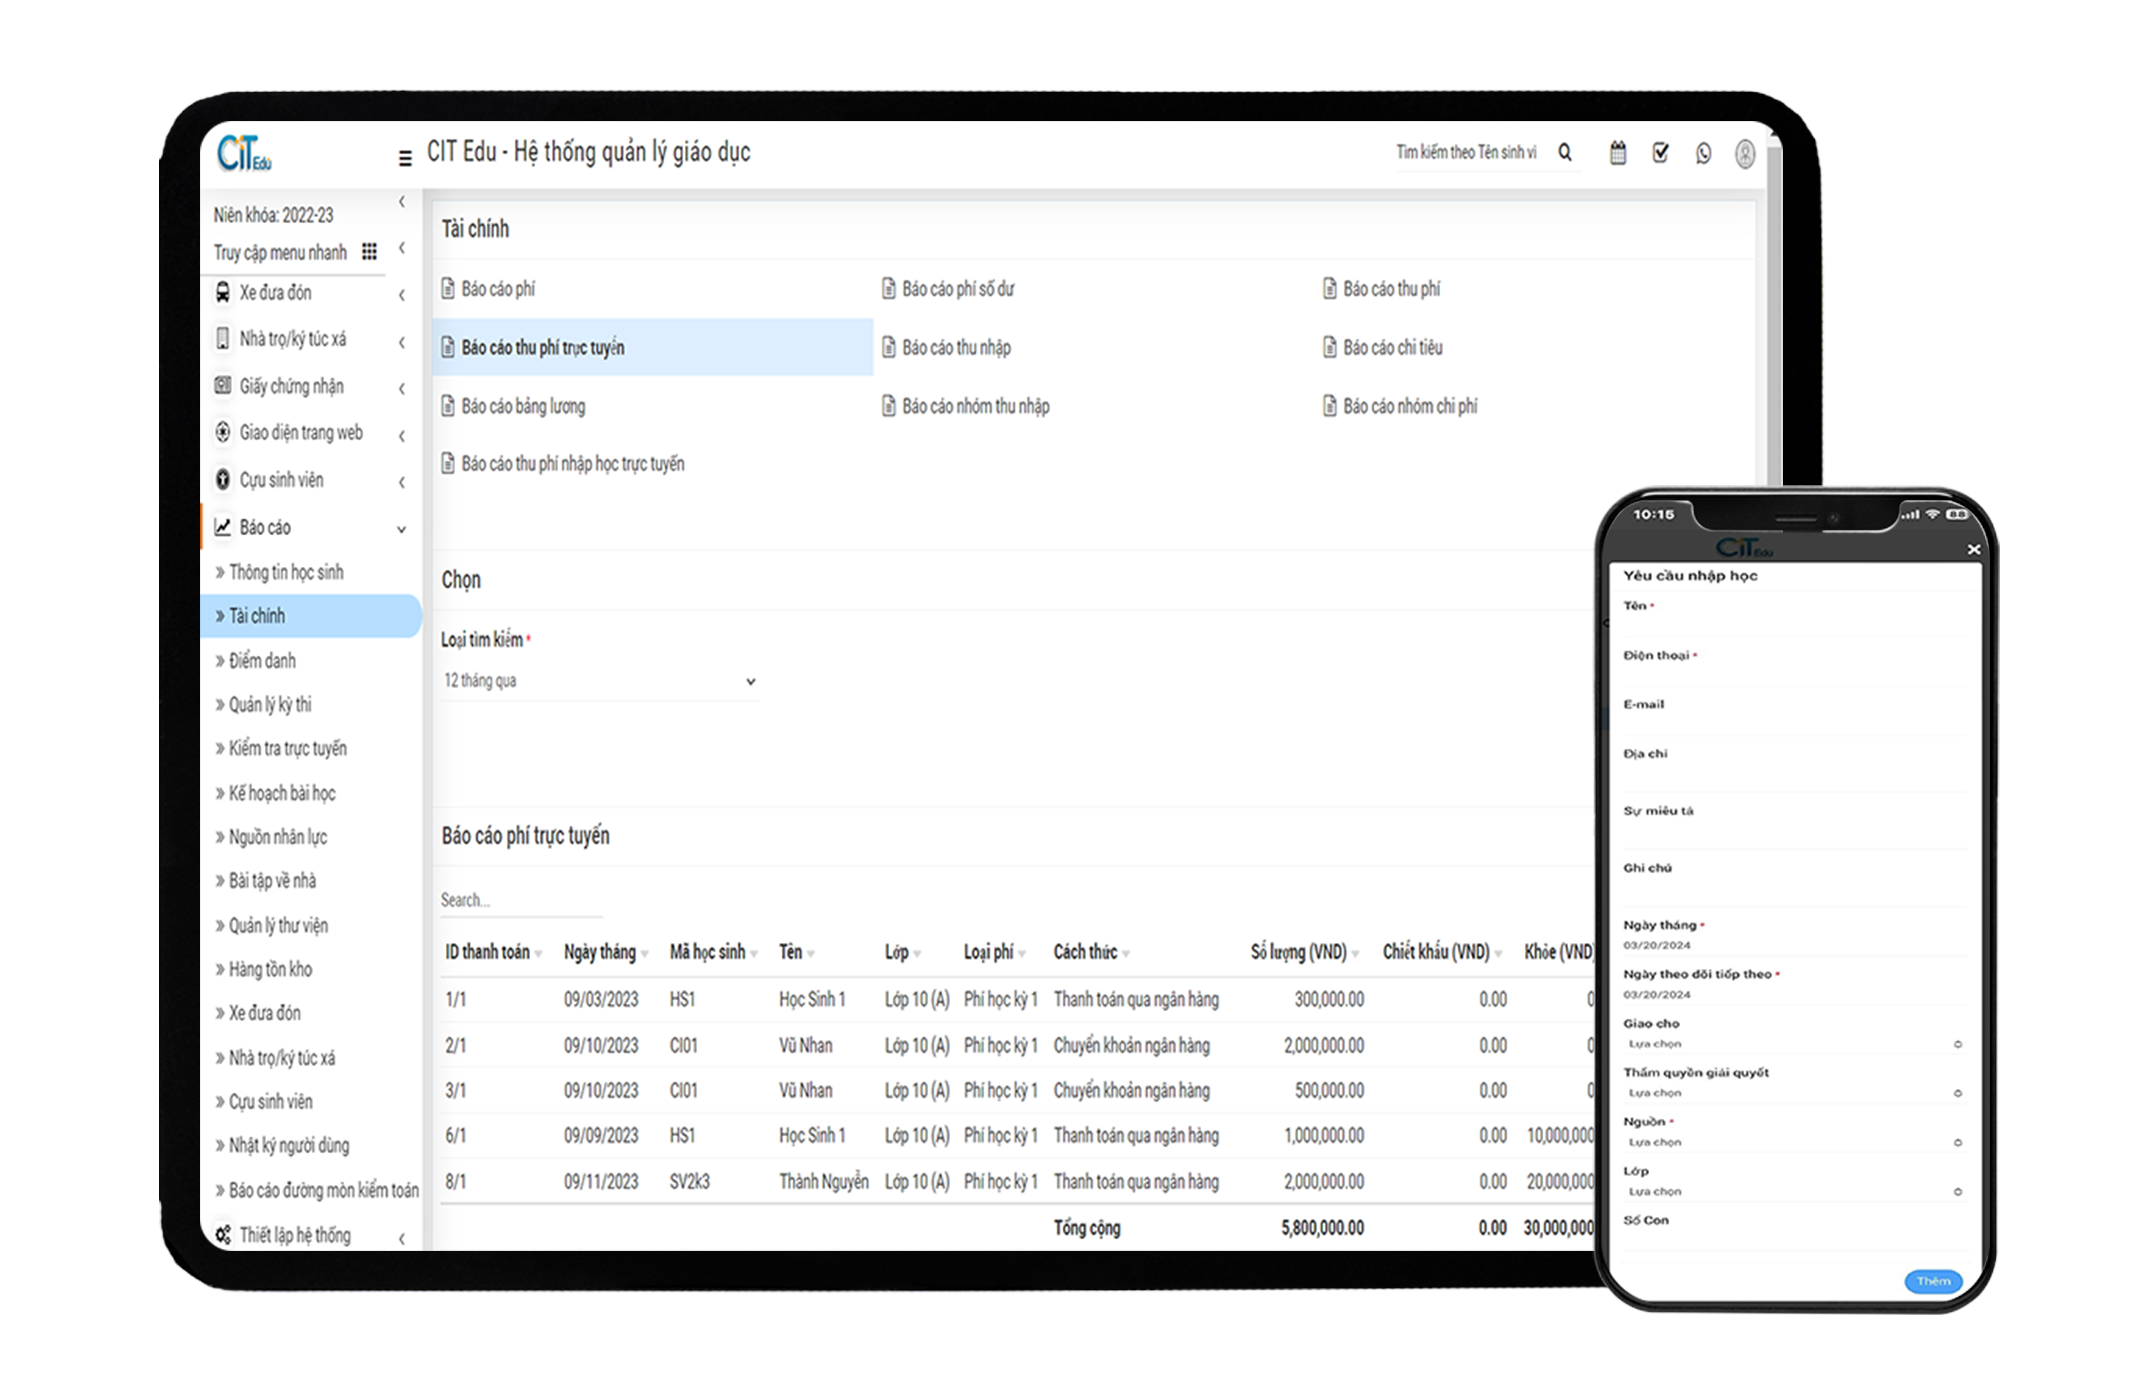This screenshot has width=2154, height=1381.
Task: Expand the Giấy chứng nhận menu chevron
Action: (x=402, y=388)
